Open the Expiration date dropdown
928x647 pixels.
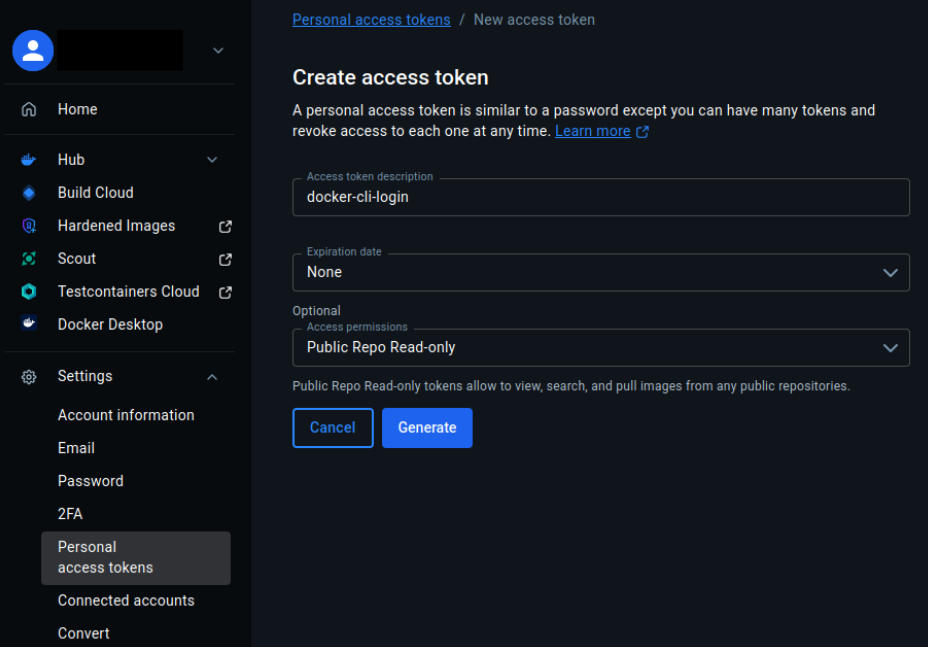click(x=600, y=272)
